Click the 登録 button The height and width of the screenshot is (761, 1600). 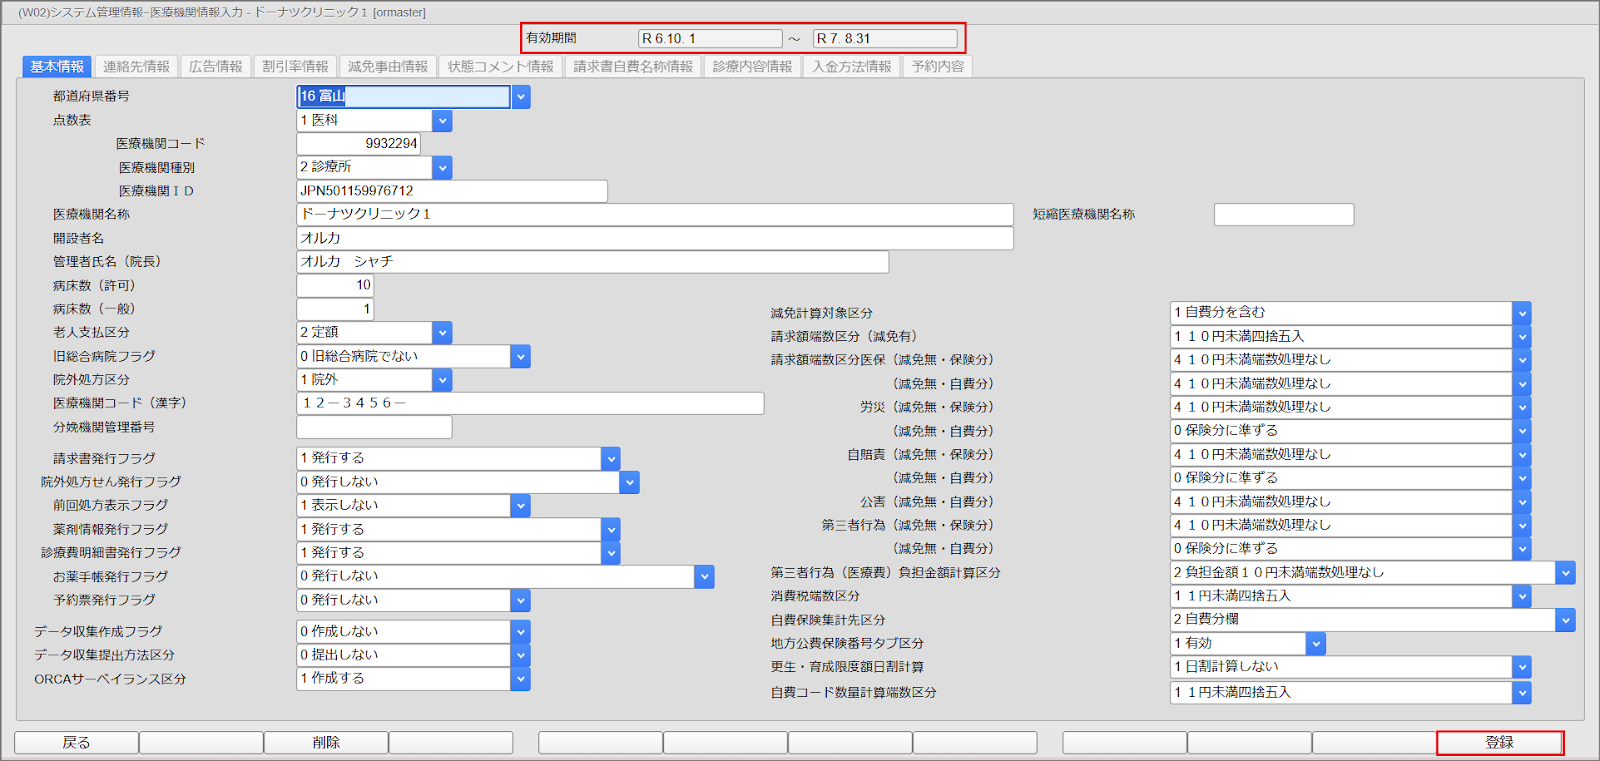click(x=1499, y=743)
